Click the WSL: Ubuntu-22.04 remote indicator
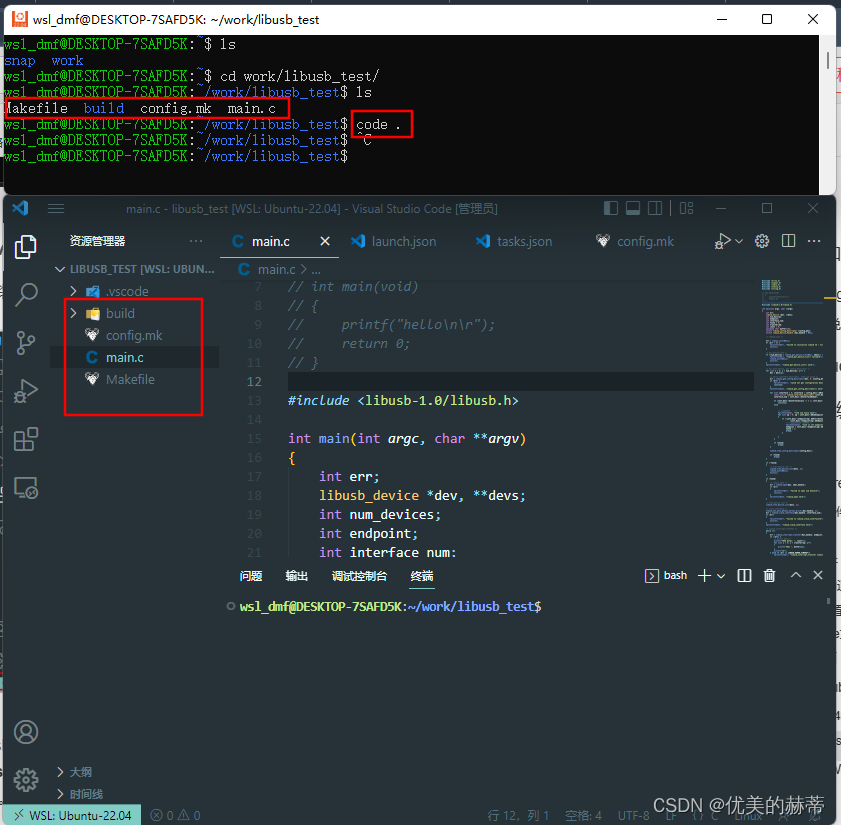Image resolution: width=841 pixels, height=825 pixels. [x=72, y=815]
